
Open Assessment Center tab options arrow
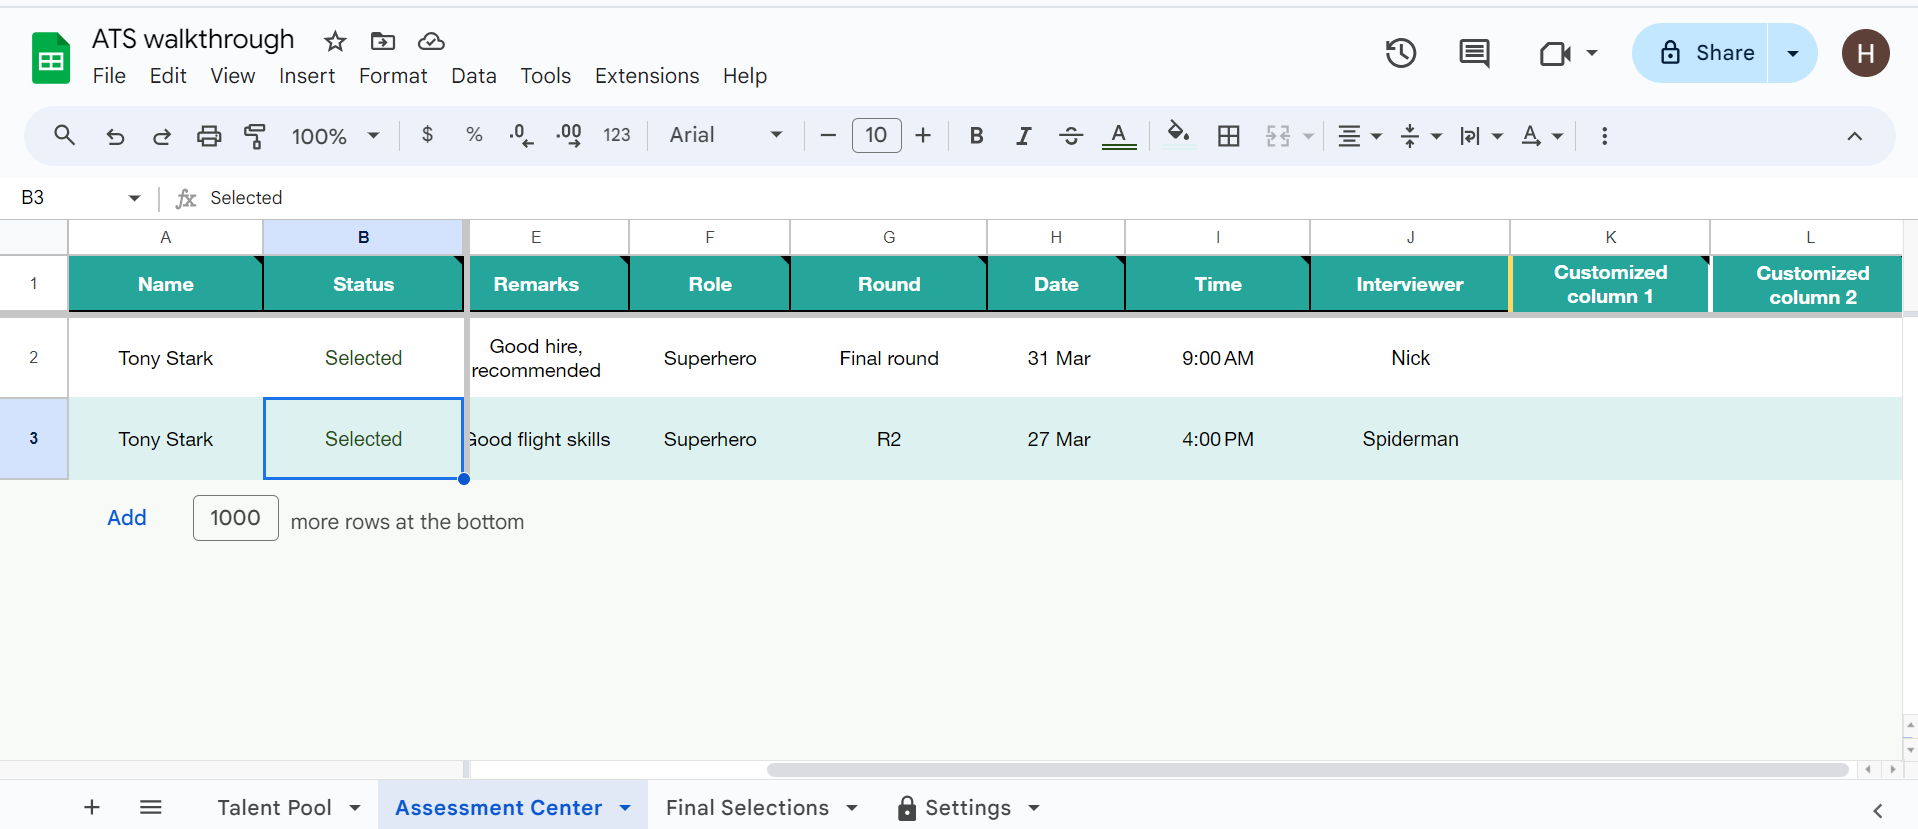625,808
